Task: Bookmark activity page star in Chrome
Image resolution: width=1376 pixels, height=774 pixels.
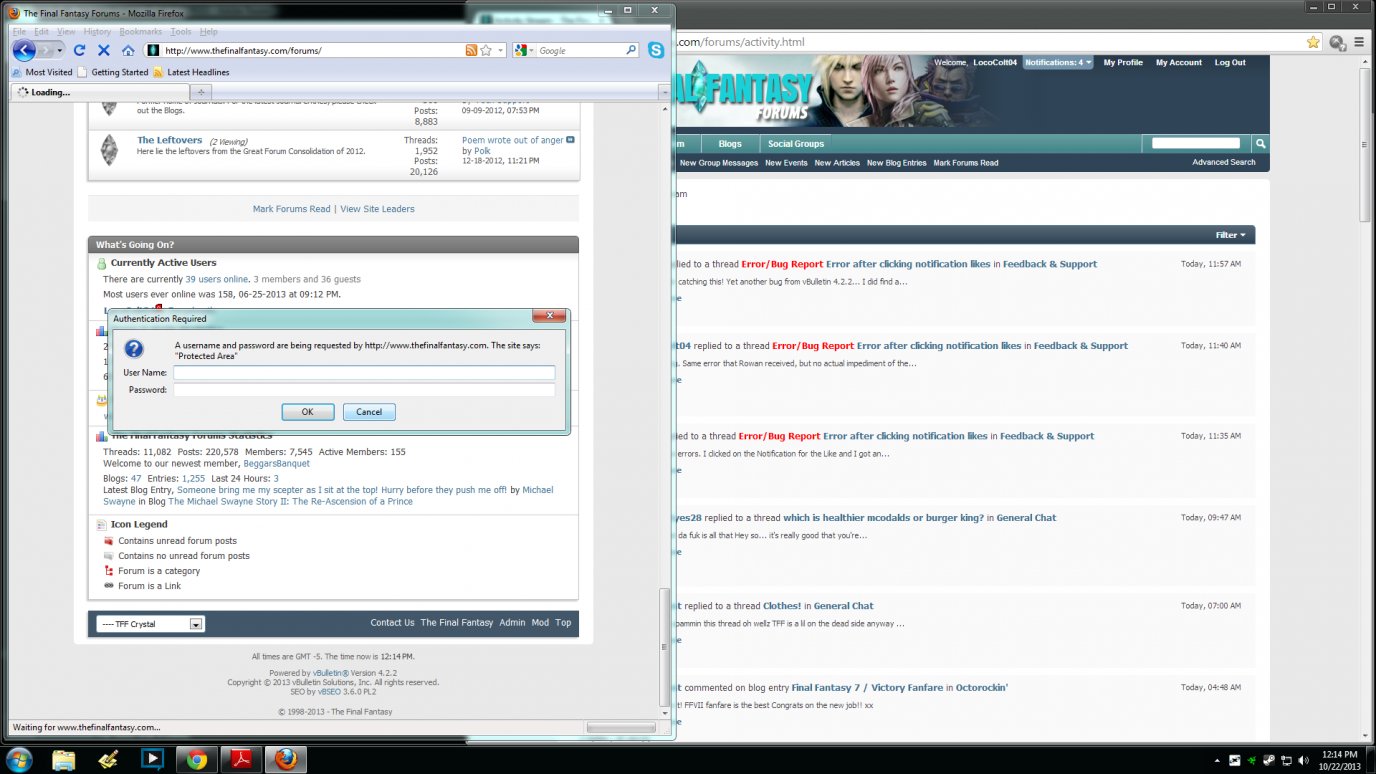Action: tap(1313, 42)
